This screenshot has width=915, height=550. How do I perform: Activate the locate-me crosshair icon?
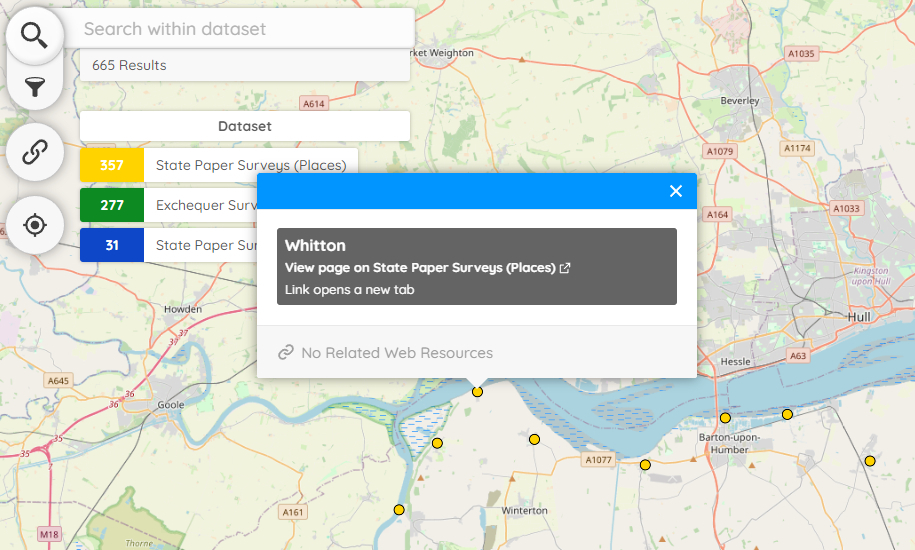coord(35,225)
